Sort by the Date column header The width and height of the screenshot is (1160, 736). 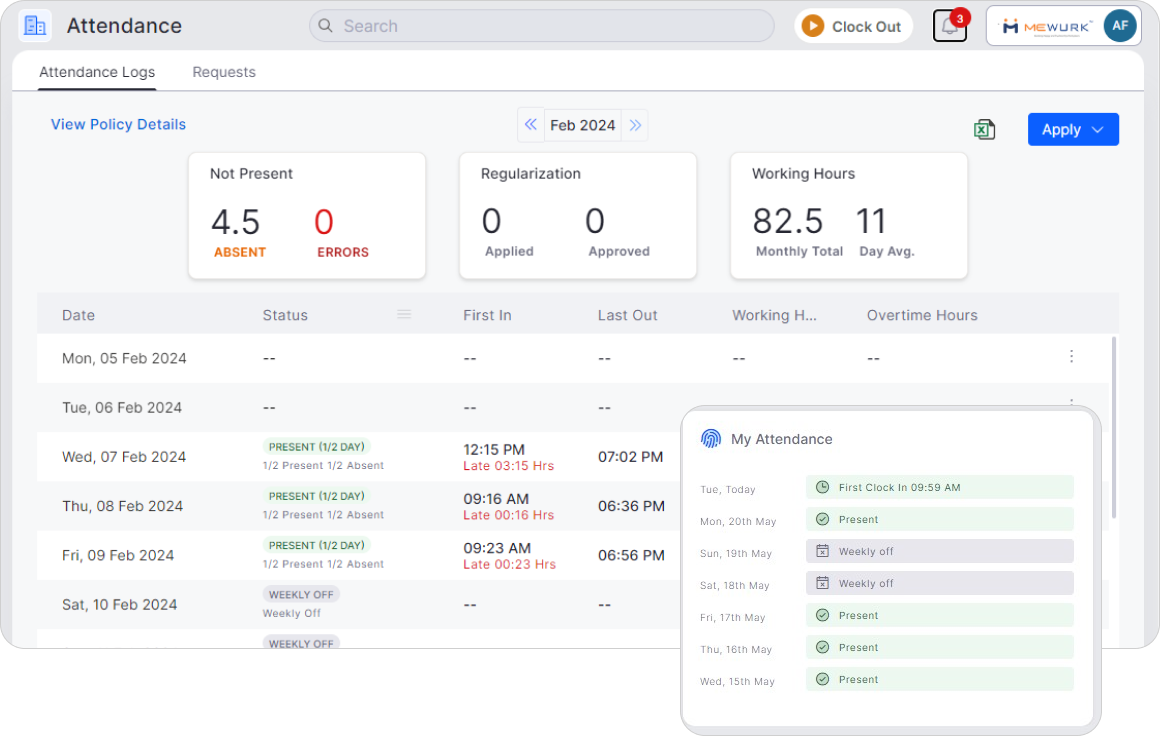coord(78,315)
